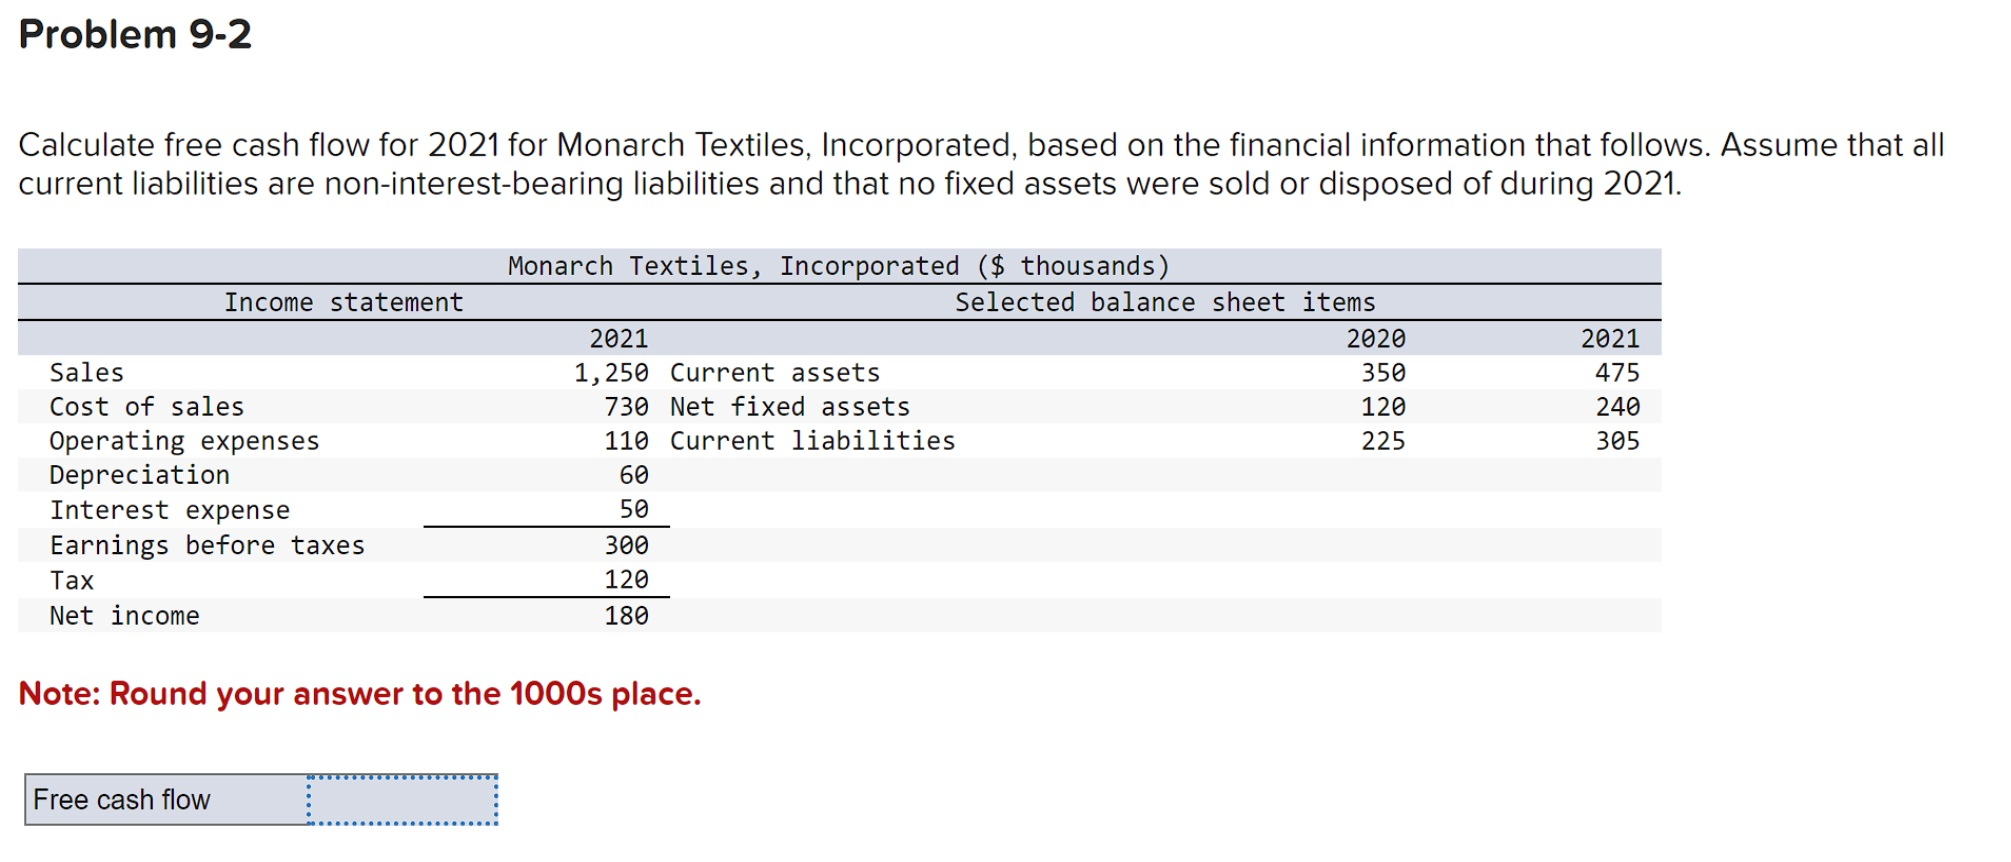
Task: Select the Problem 9-2 heading
Action: [135, 35]
